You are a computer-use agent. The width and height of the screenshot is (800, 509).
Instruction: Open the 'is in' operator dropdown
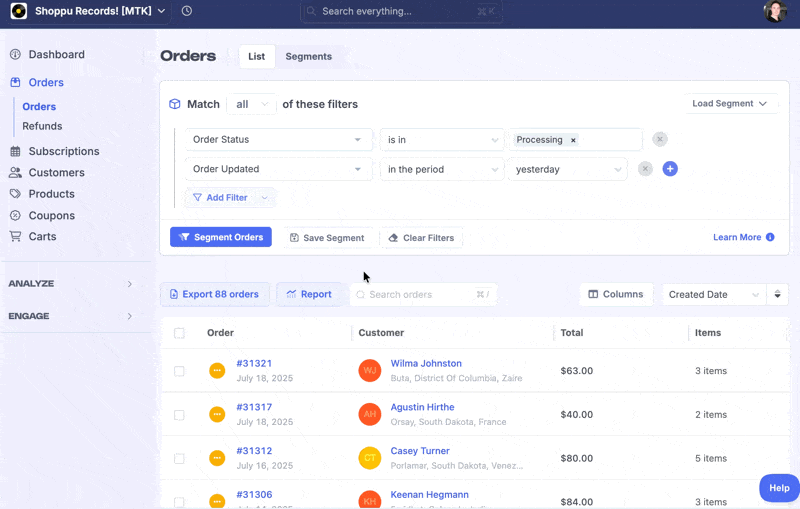tap(442, 140)
